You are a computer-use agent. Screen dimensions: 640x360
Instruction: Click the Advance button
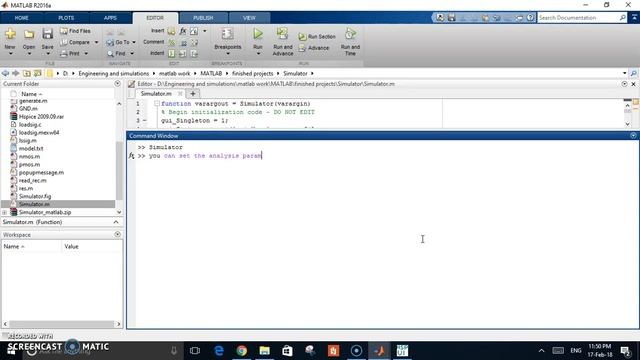(314, 48)
